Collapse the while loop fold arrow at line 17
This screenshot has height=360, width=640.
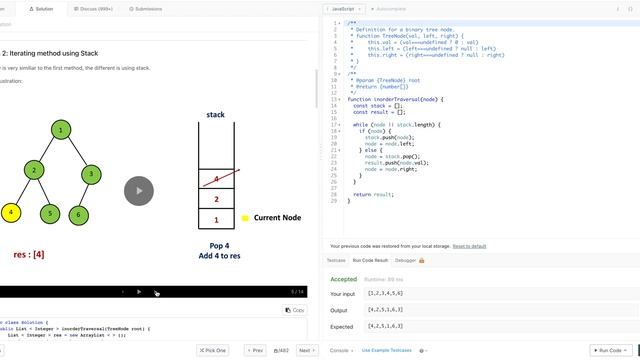click(x=340, y=124)
